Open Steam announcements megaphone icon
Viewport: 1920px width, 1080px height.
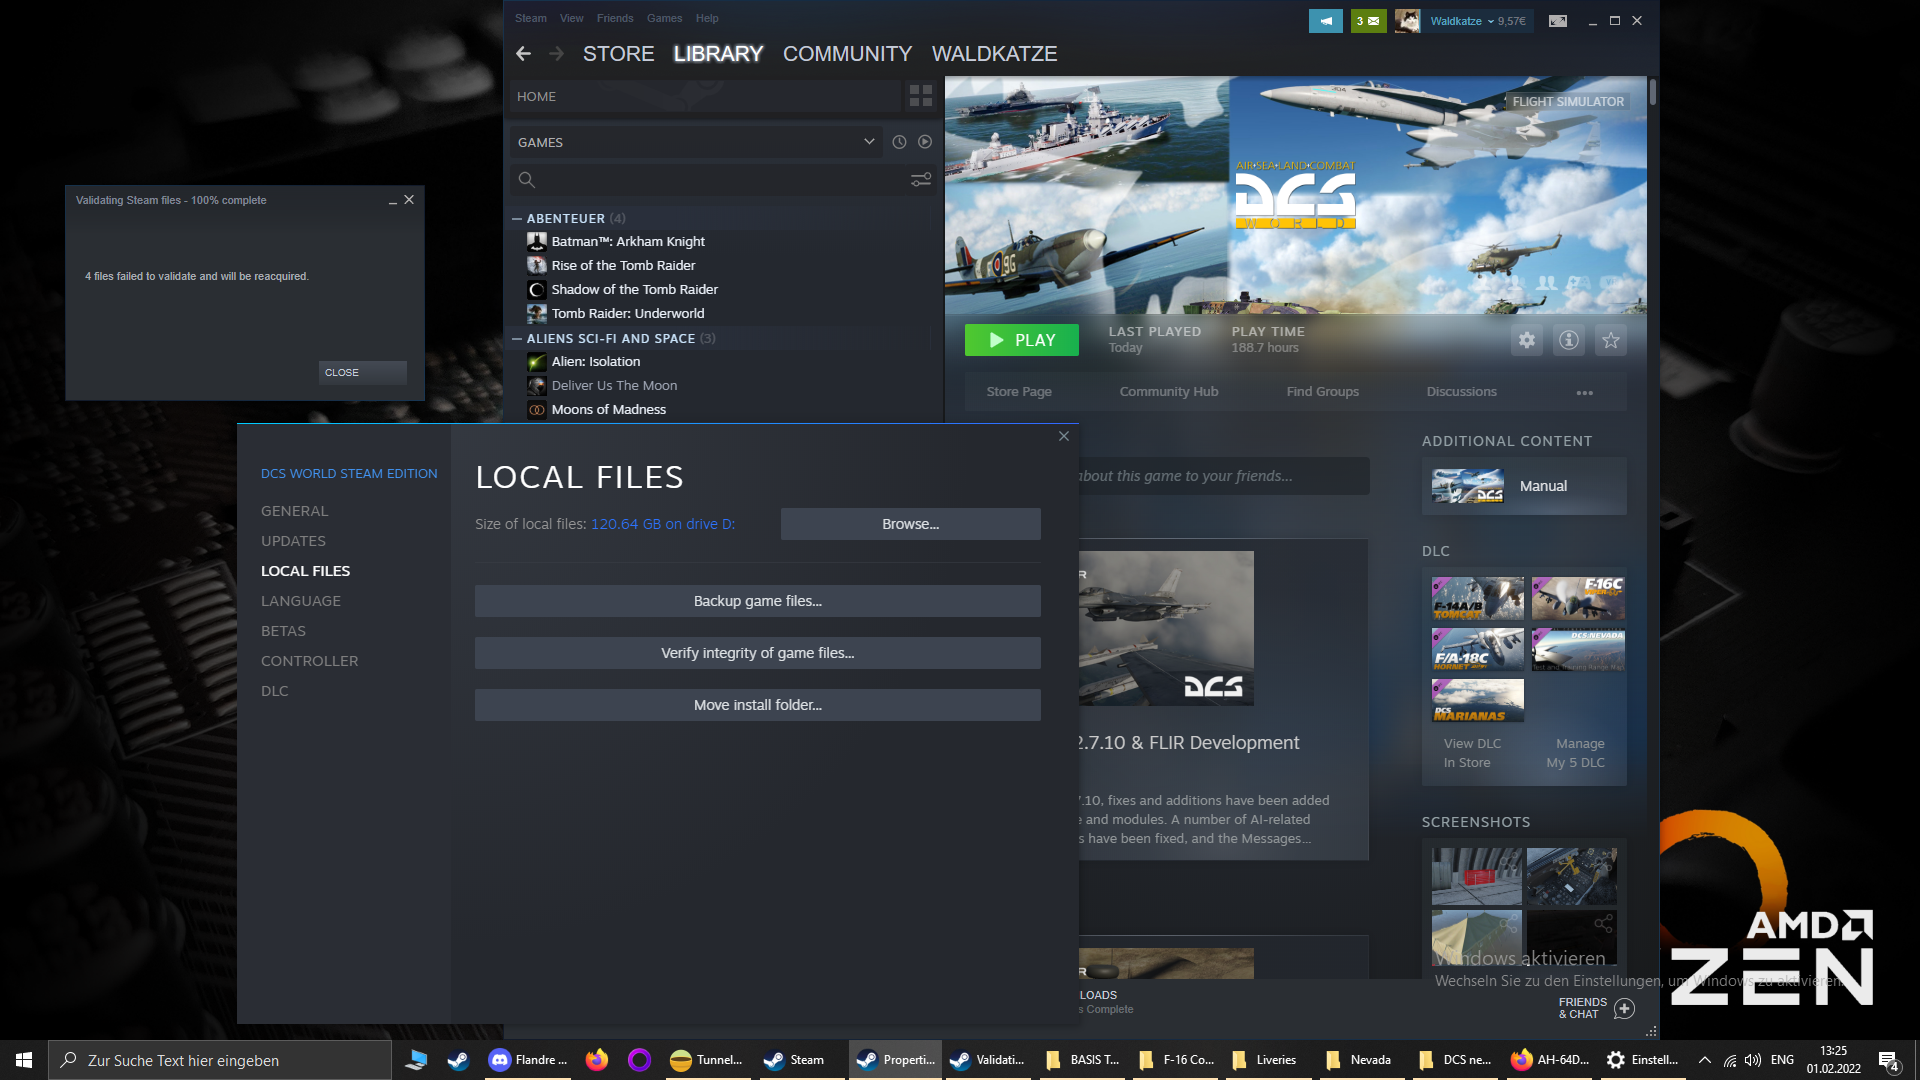1326,20
